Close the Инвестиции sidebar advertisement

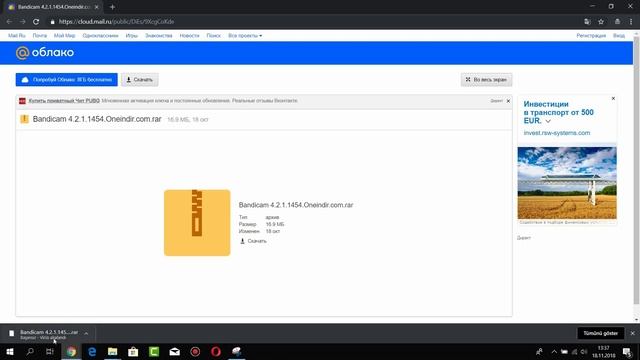[613, 98]
